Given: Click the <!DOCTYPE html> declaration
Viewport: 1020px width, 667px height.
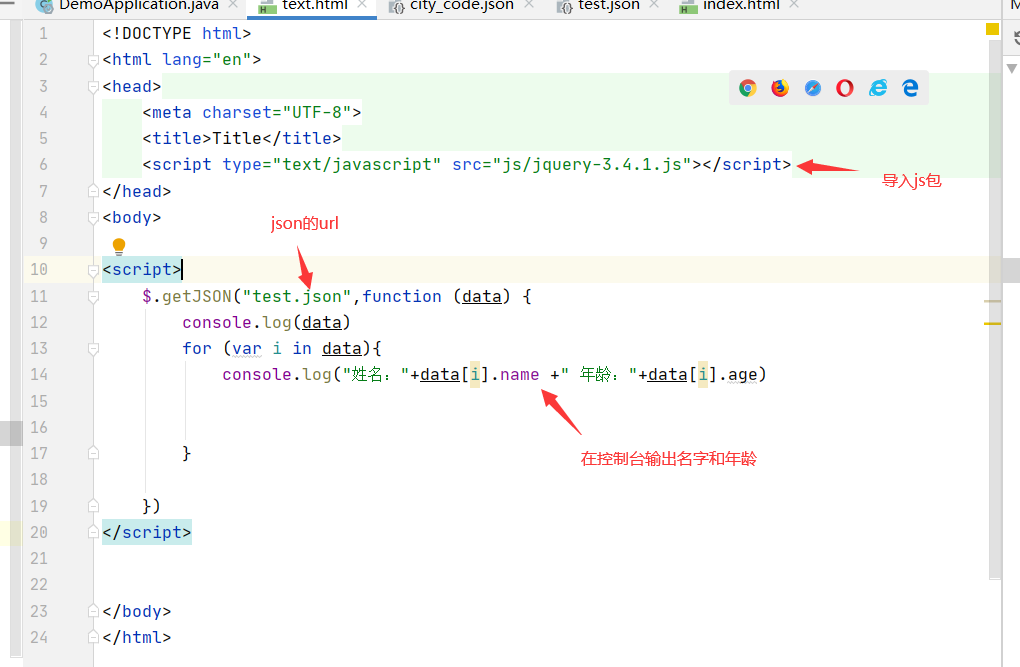Looking at the screenshot, I should click(177, 34).
